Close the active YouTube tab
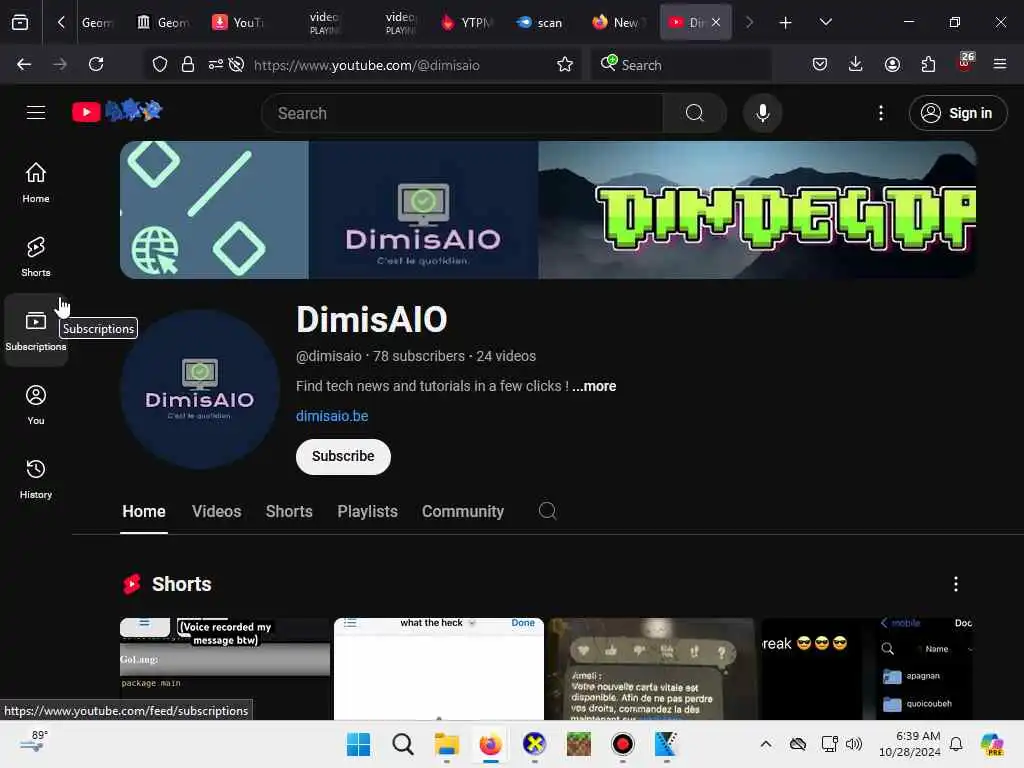This screenshot has width=1024, height=768. 716,22
